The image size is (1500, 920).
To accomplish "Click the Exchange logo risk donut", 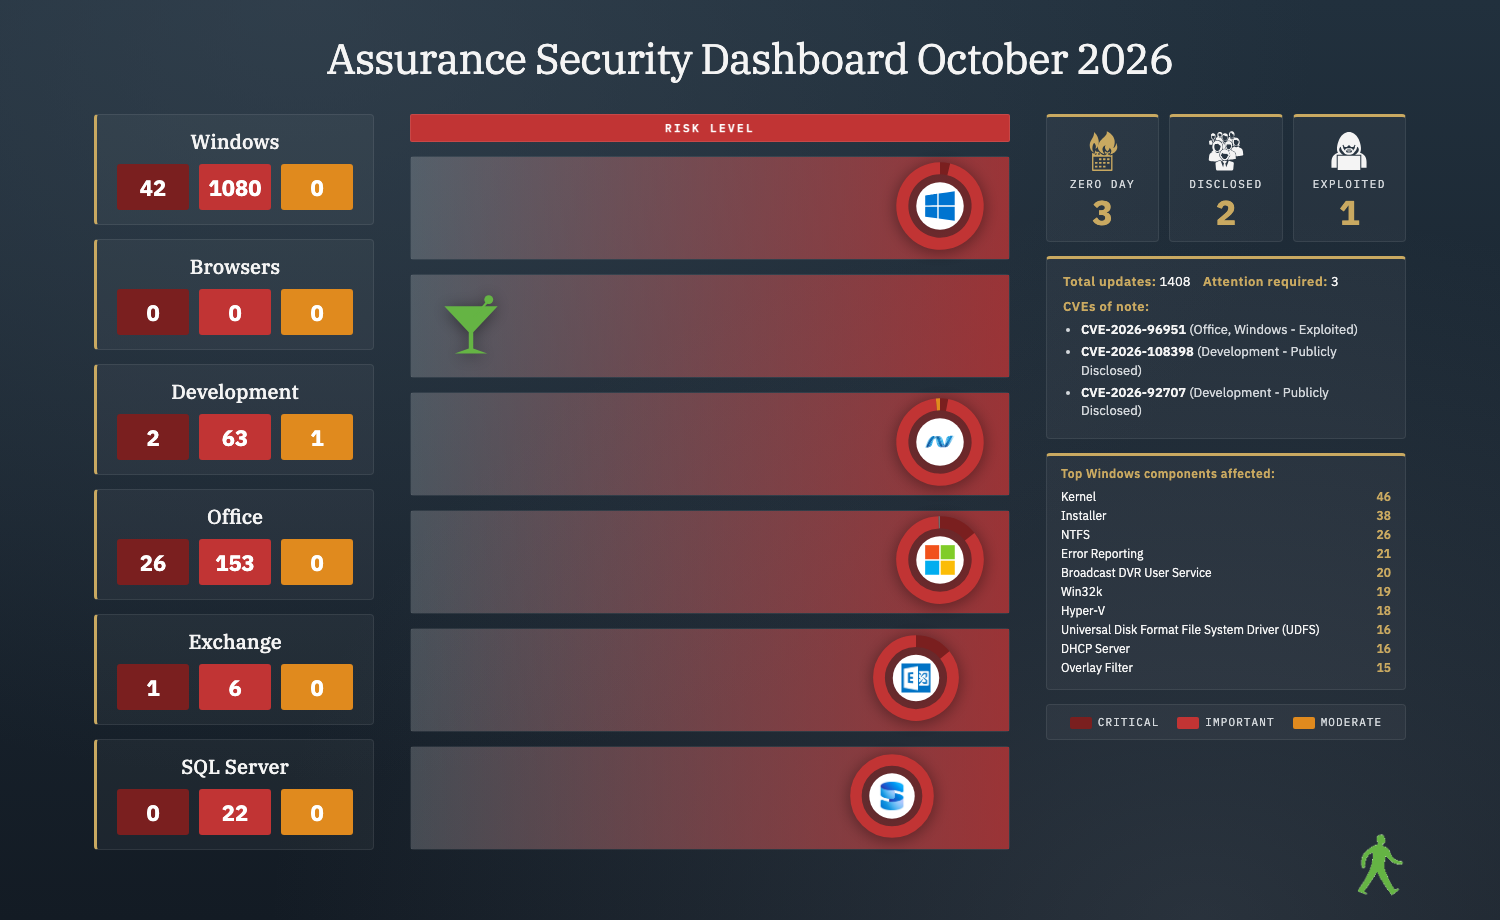I will (x=916, y=678).
